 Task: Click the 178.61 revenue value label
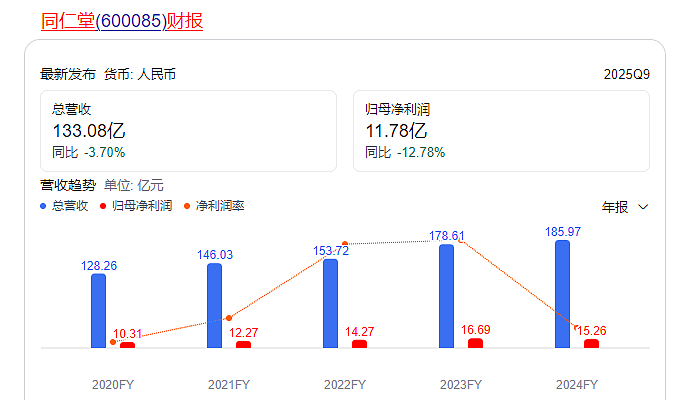(447, 236)
